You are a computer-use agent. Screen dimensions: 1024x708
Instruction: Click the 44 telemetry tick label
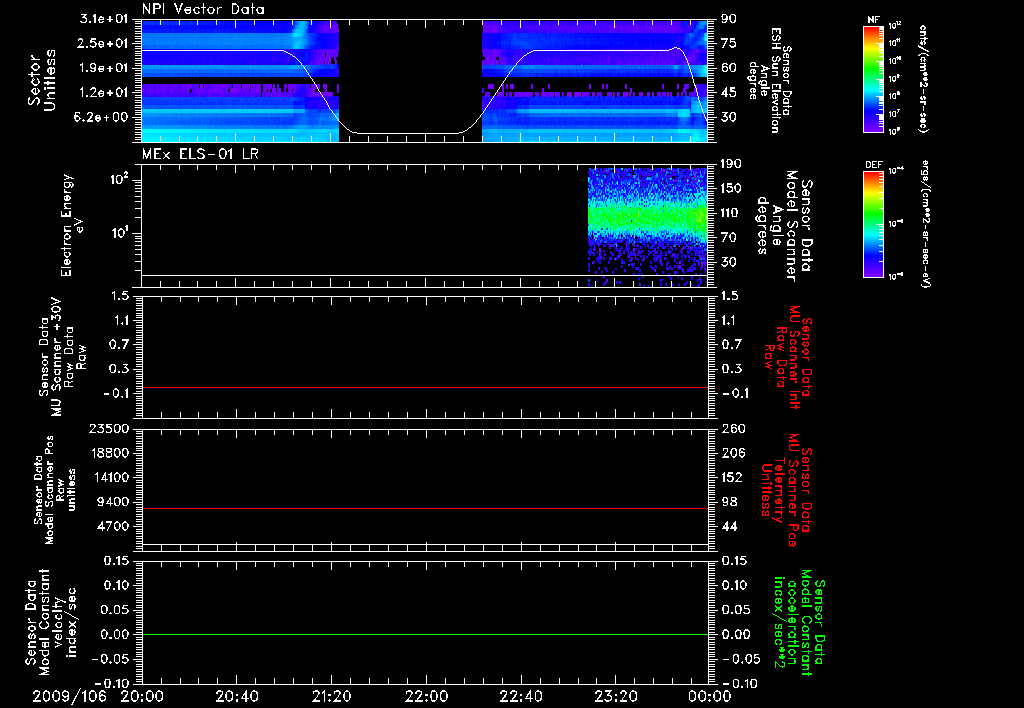[729, 526]
